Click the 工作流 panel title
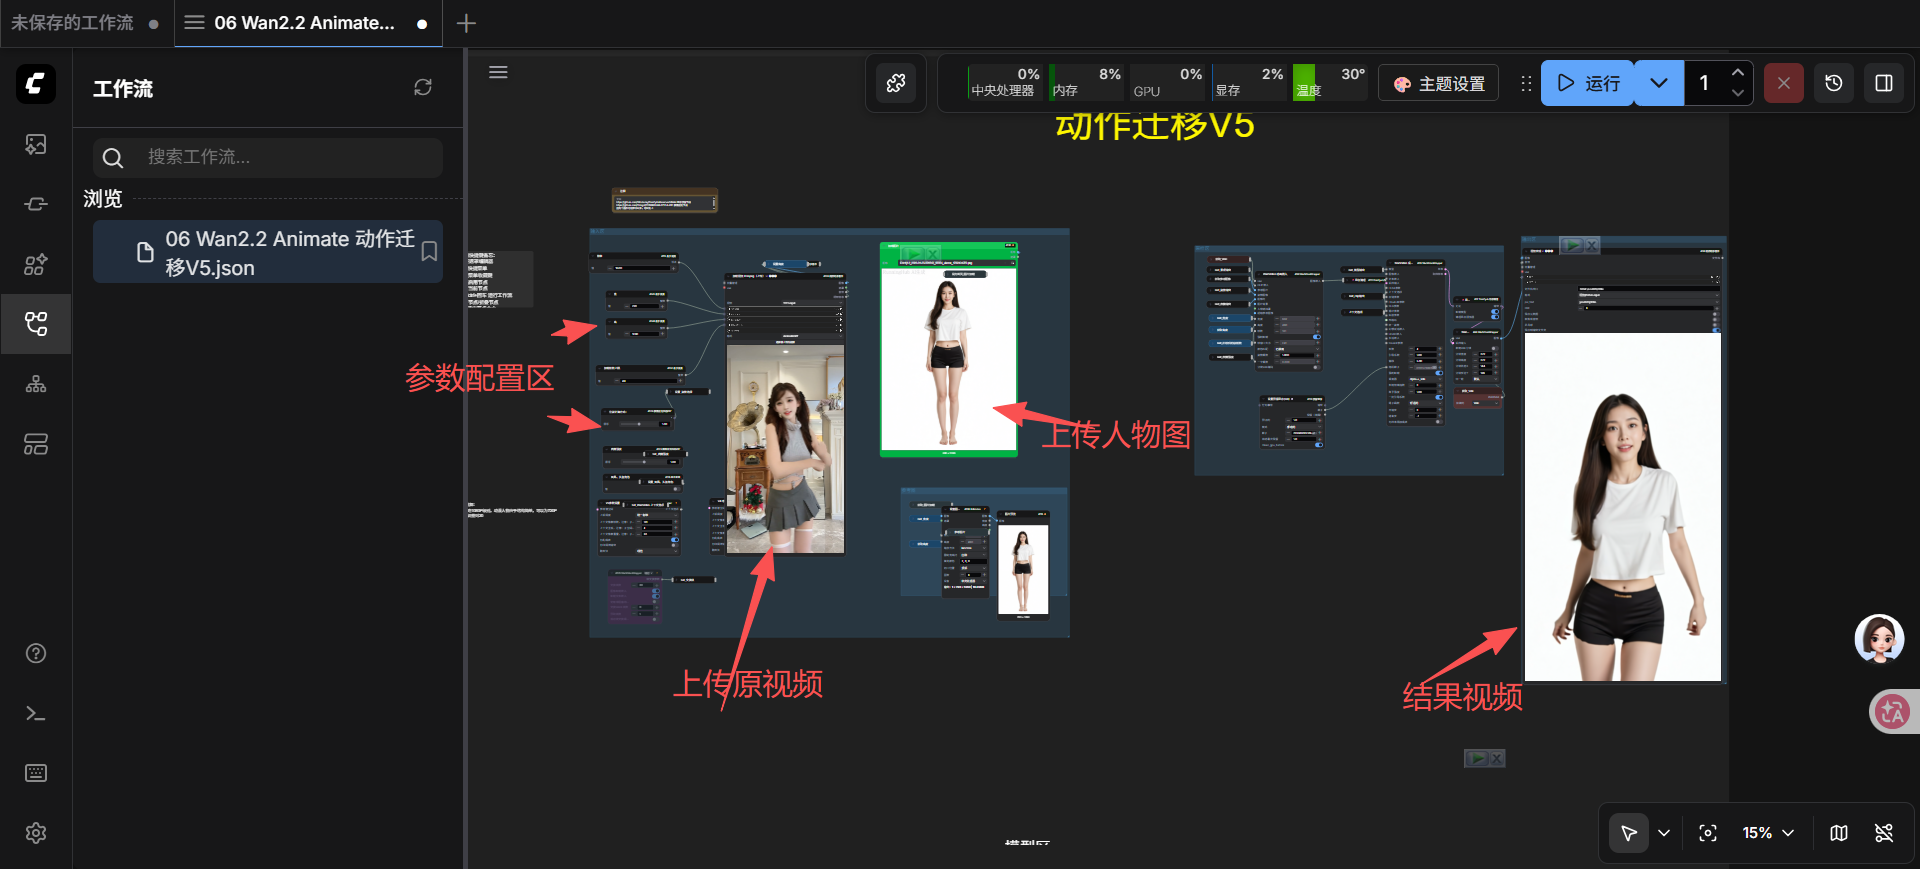The image size is (1920, 869). [123, 89]
